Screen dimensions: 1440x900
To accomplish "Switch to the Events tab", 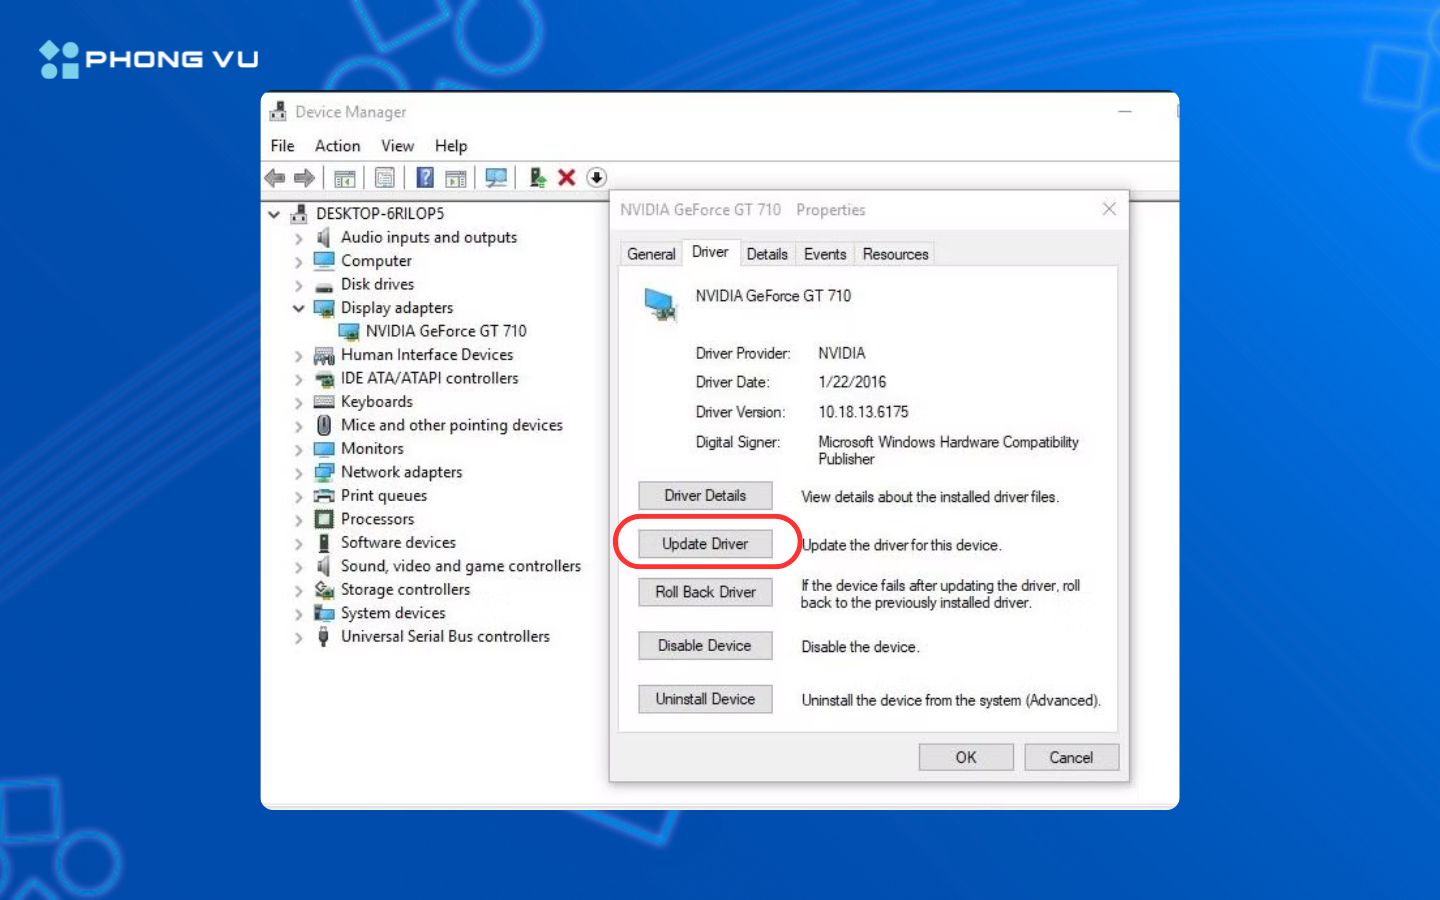I will coord(825,254).
